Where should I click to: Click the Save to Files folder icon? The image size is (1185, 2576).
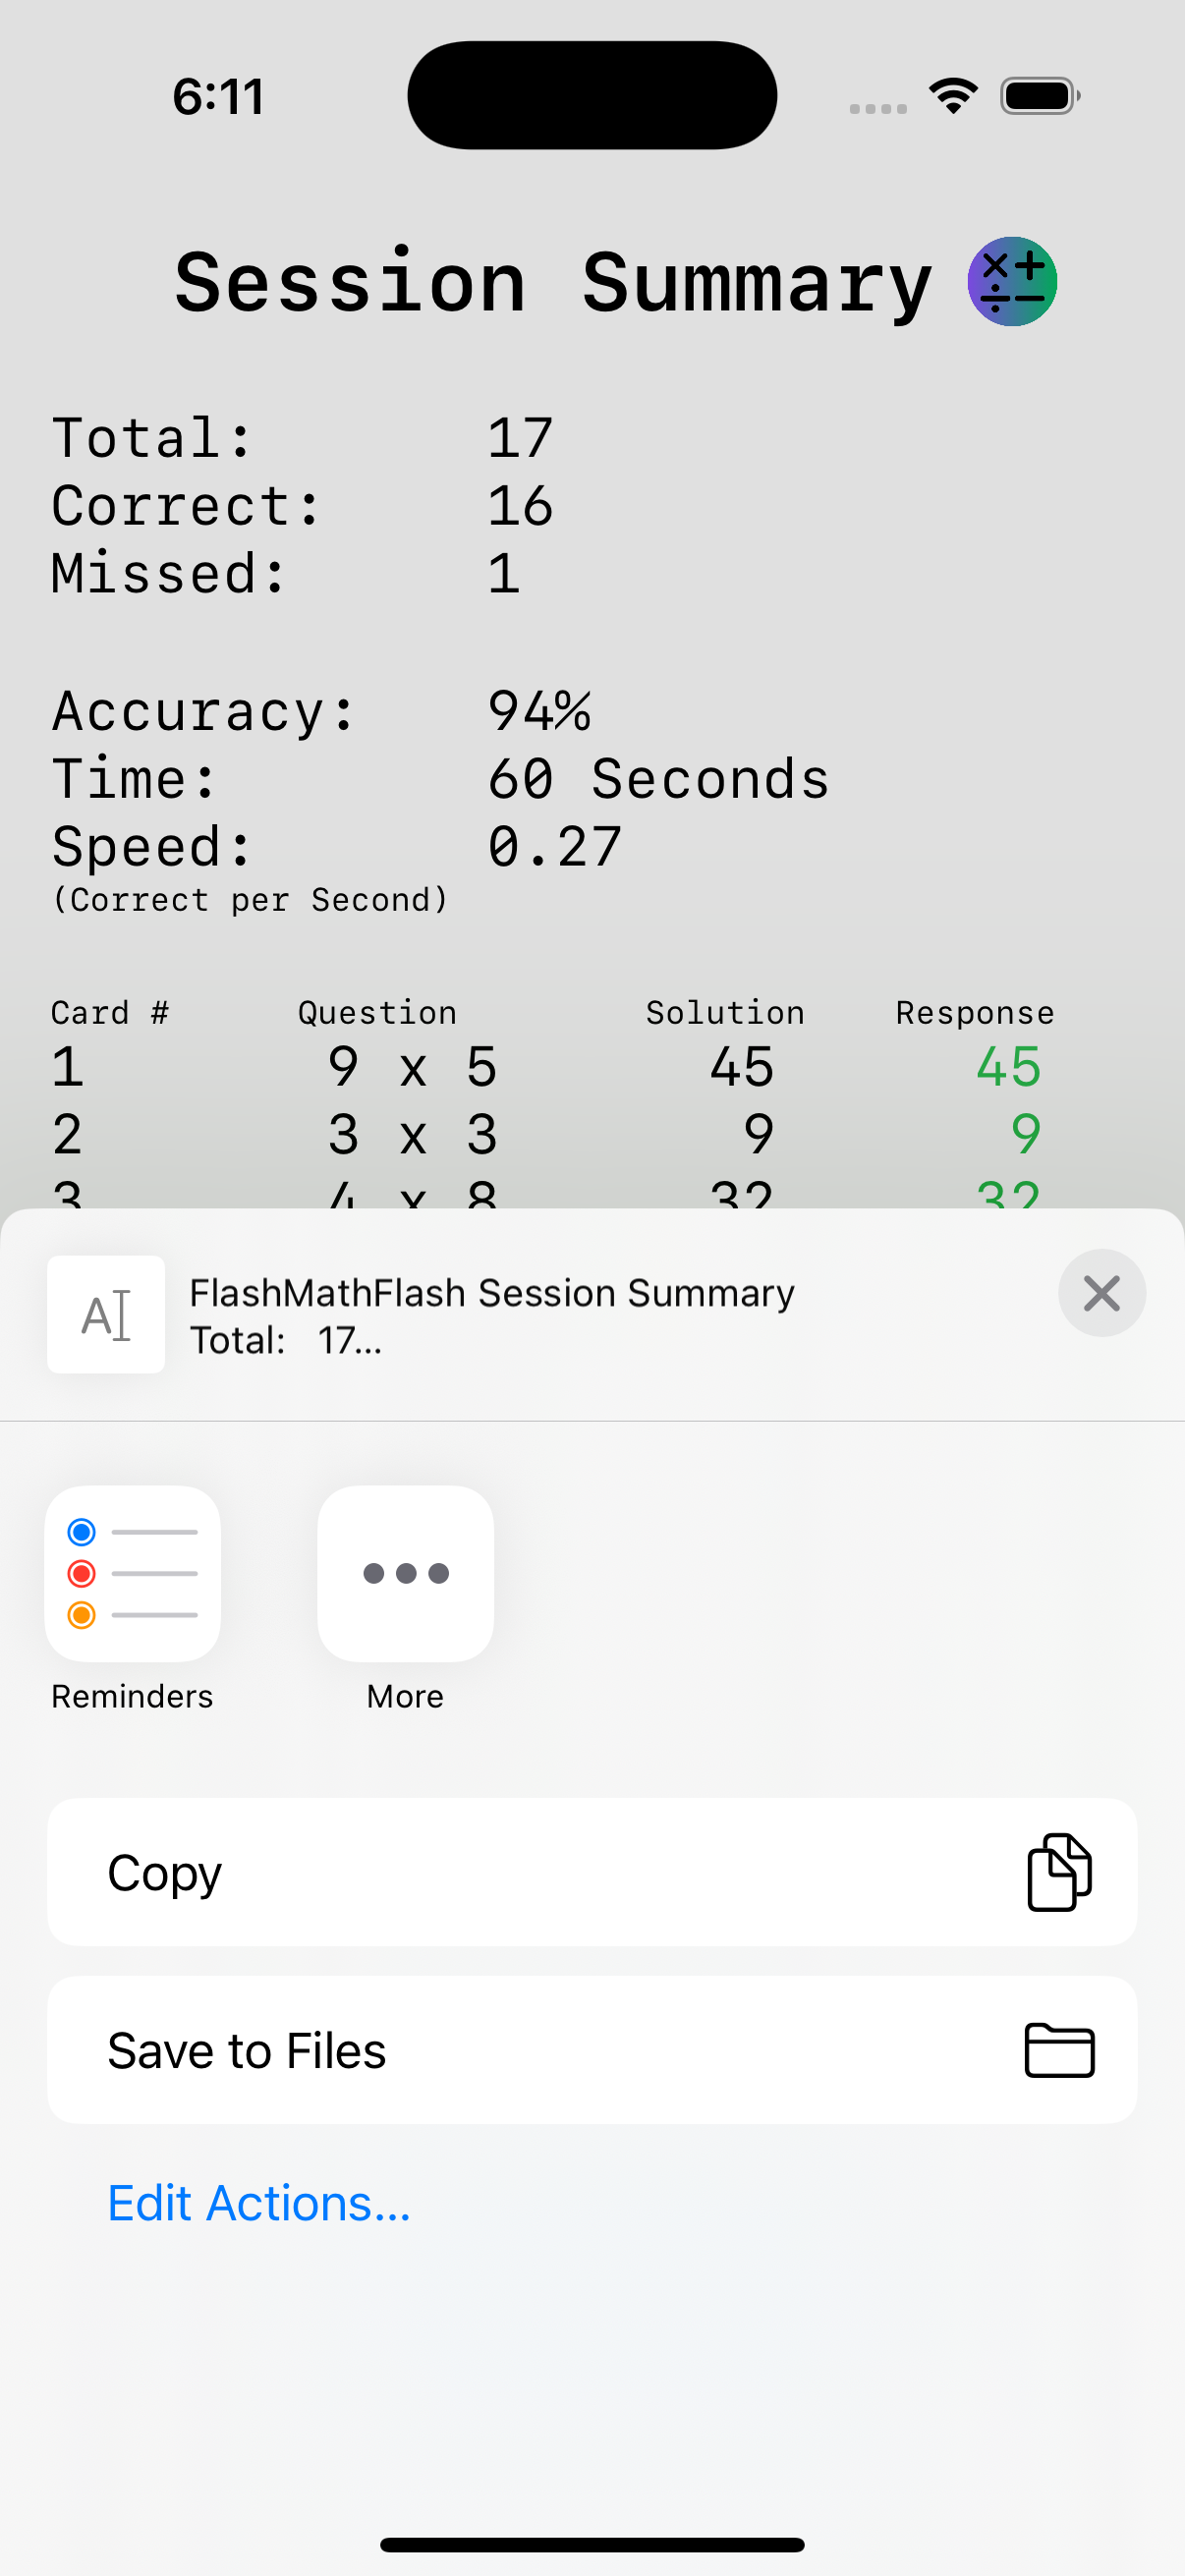click(1059, 2050)
